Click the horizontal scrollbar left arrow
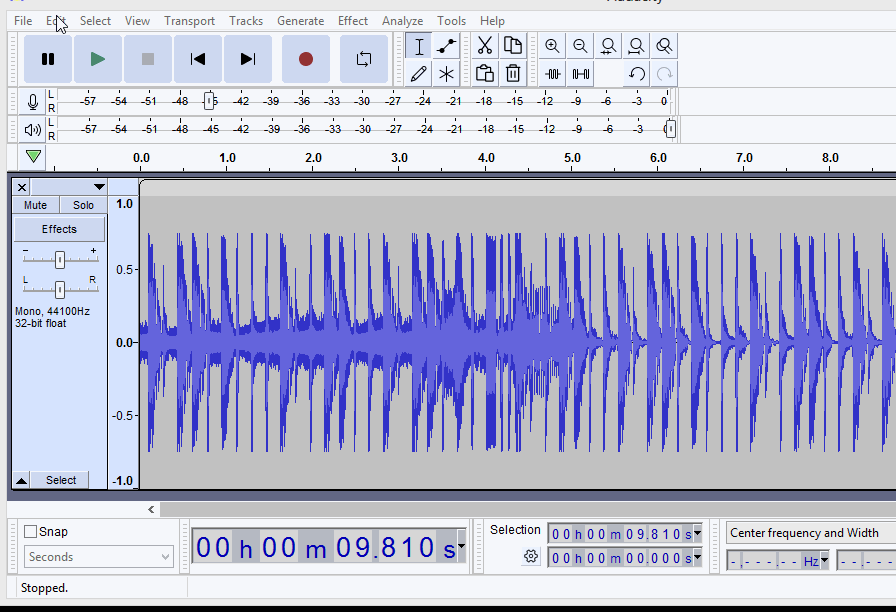The image size is (896, 612). [151, 509]
